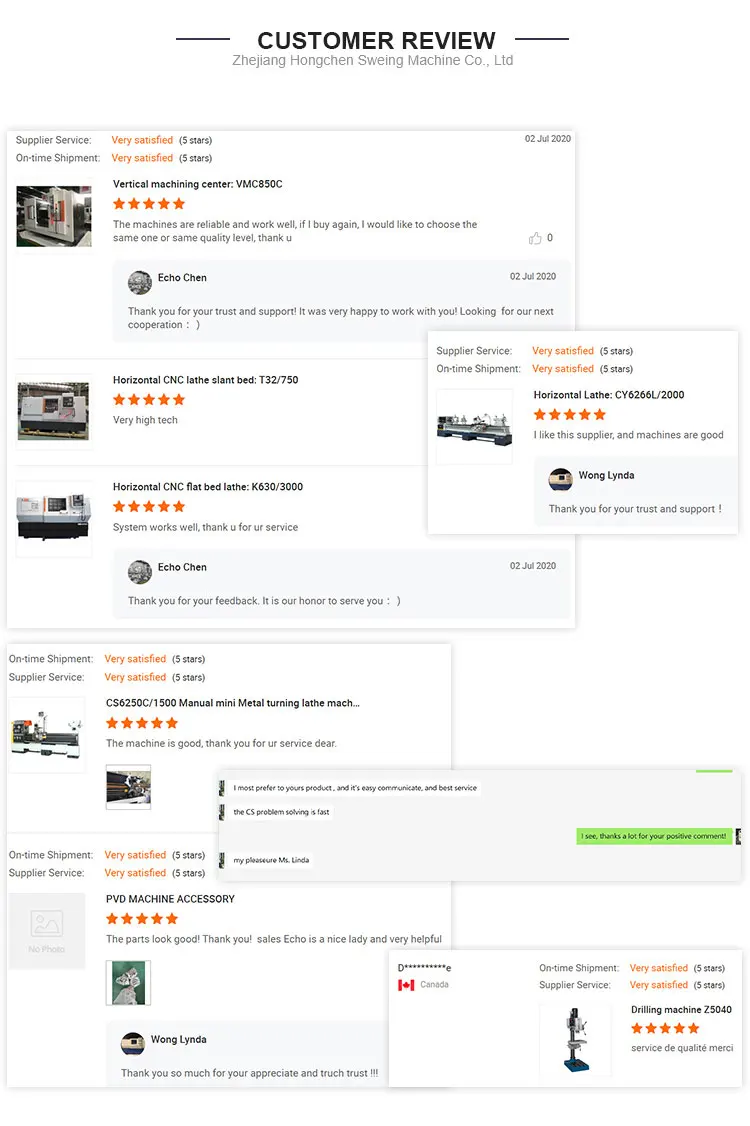Viewport: 750px width, 1126px height.
Task: Click the five-star rating under VMC850C
Action: pos(149,204)
